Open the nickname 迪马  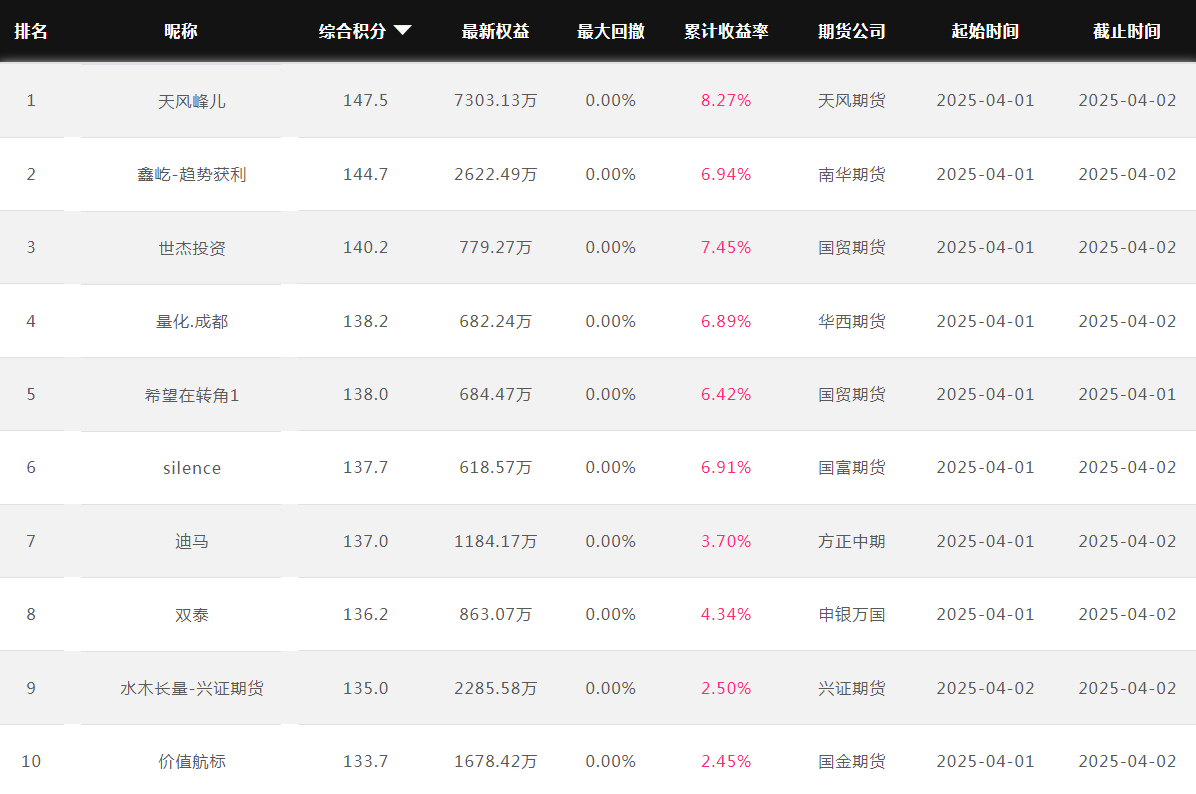pyautogui.click(x=191, y=542)
